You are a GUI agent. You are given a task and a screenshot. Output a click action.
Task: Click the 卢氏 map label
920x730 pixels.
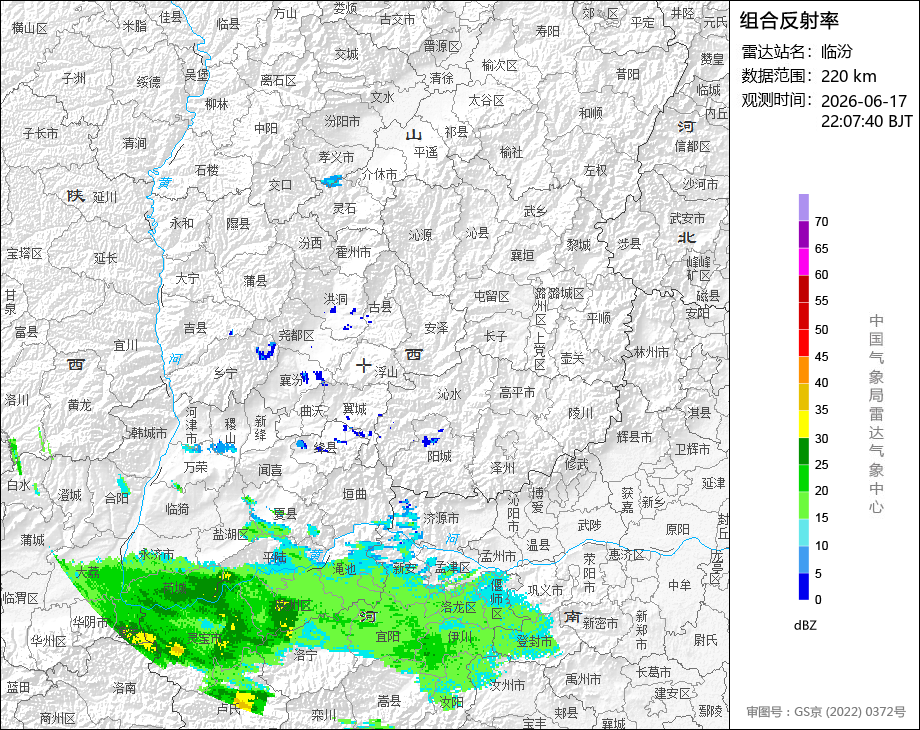(229, 708)
